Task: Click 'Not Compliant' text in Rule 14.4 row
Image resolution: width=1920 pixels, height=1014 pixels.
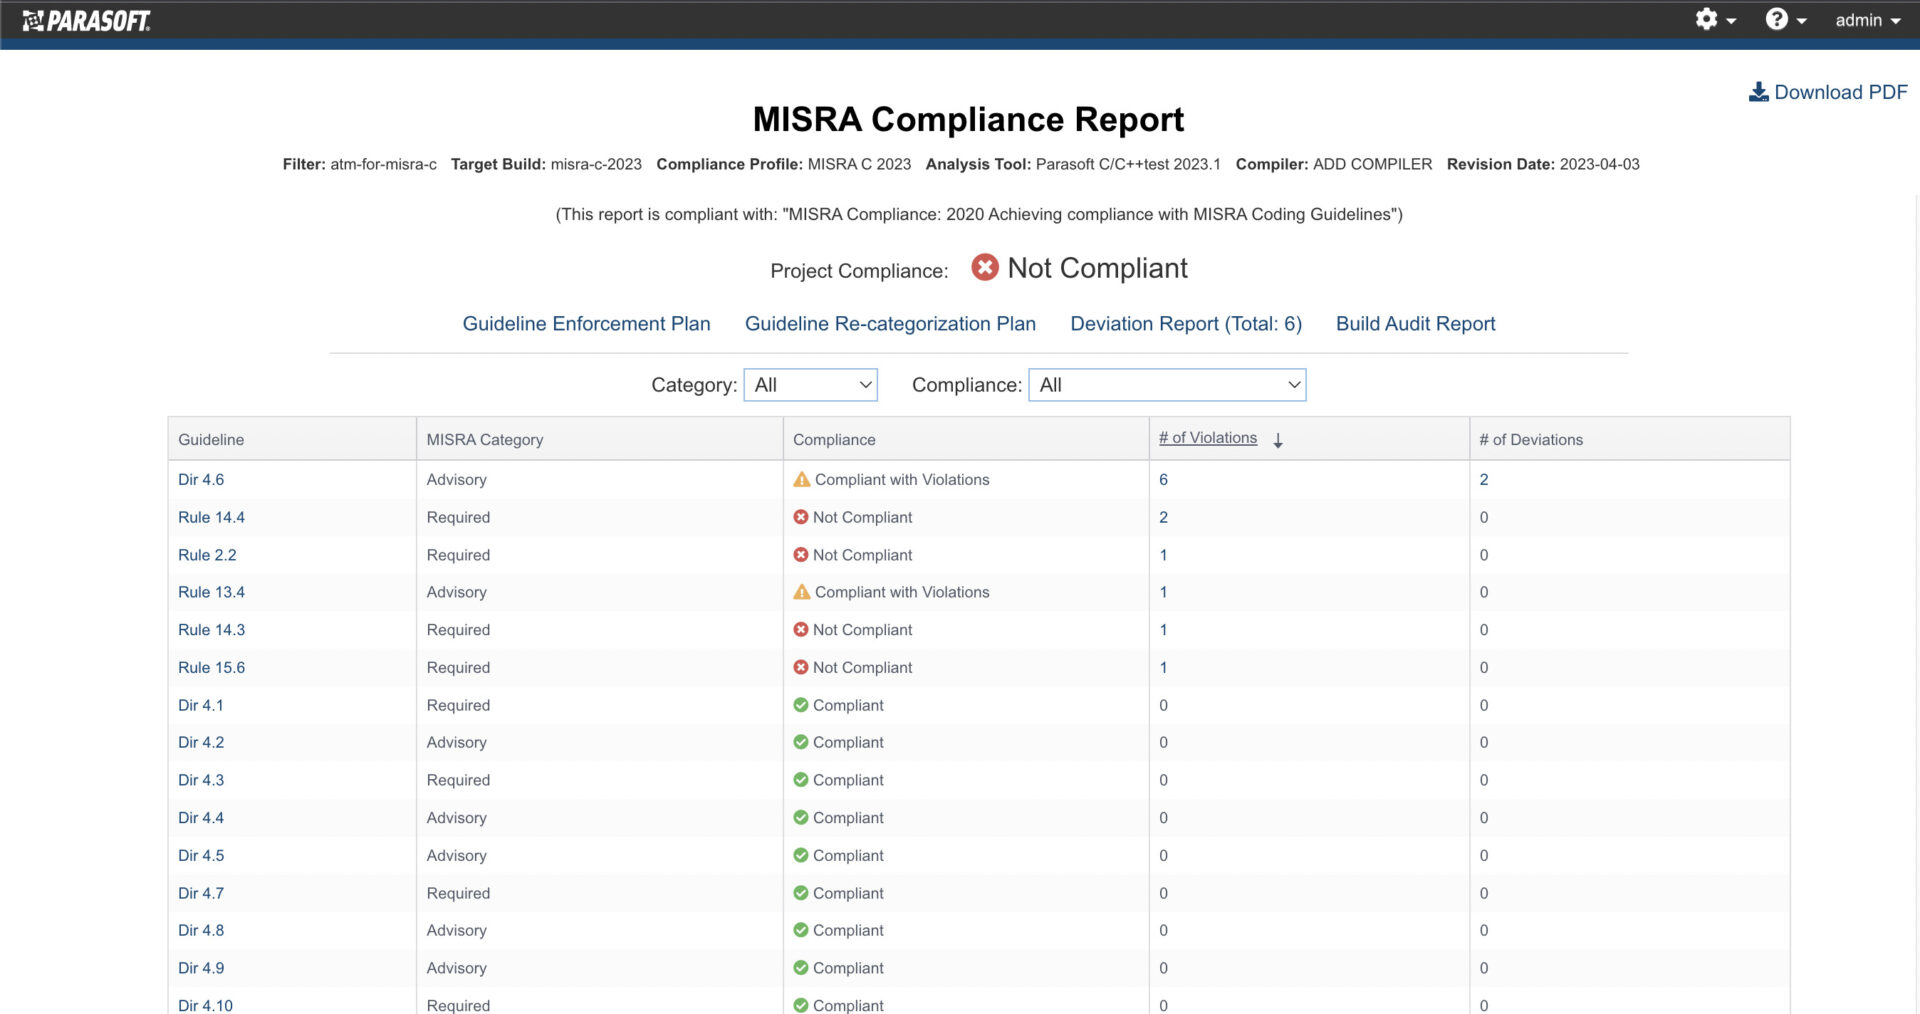Action: point(862,517)
